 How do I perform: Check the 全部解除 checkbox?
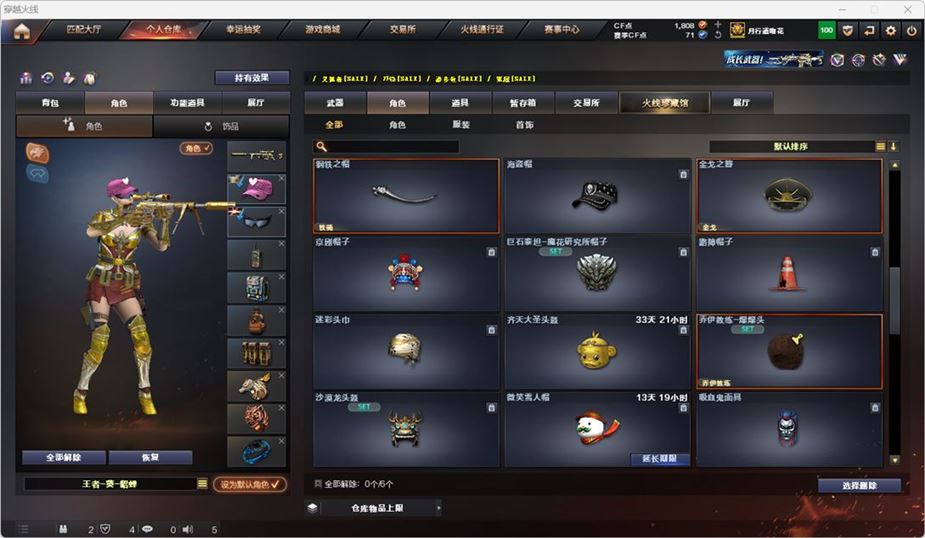coord(318,484)
